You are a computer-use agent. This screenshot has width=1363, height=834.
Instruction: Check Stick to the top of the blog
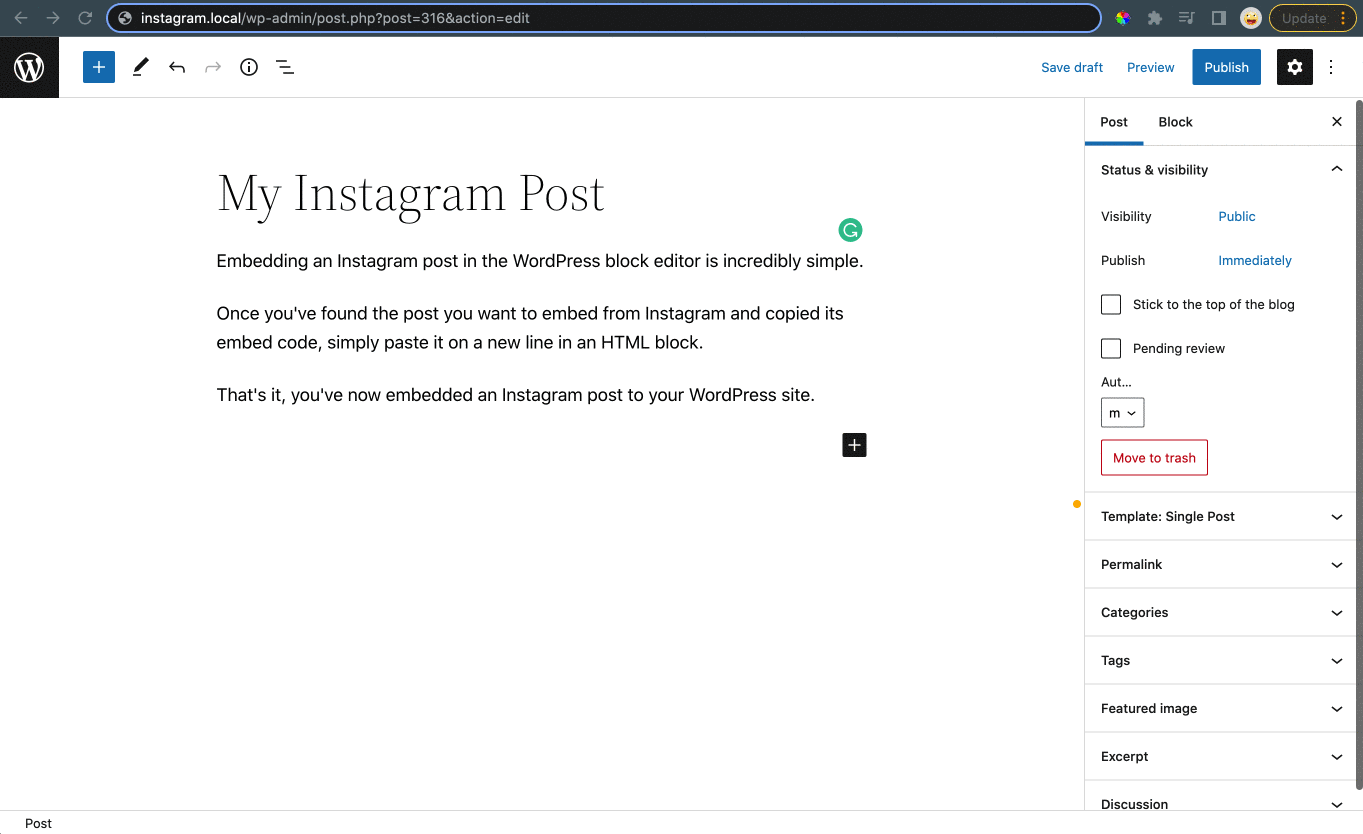coord(1111,304)
